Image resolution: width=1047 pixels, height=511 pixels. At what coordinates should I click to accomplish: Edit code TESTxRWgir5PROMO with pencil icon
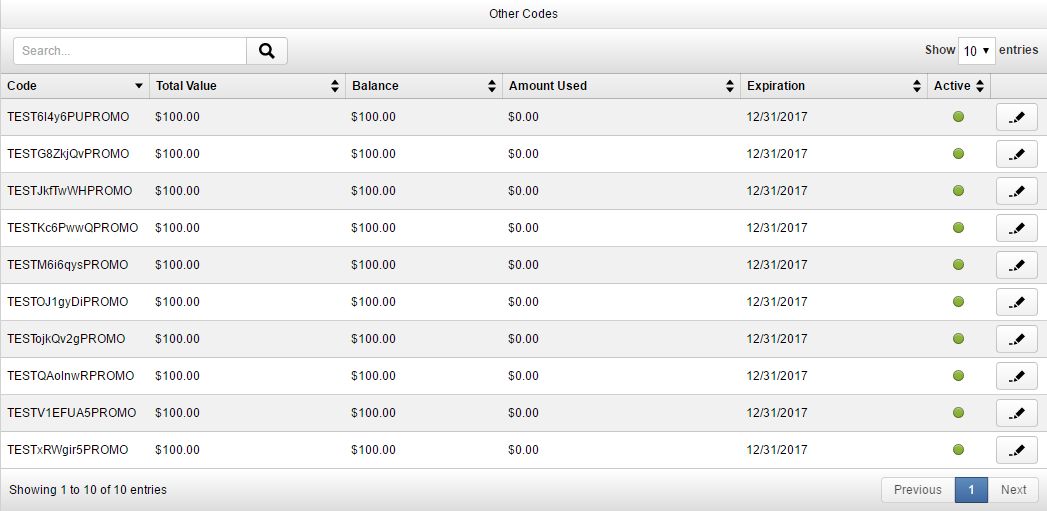click(1016, 450)
